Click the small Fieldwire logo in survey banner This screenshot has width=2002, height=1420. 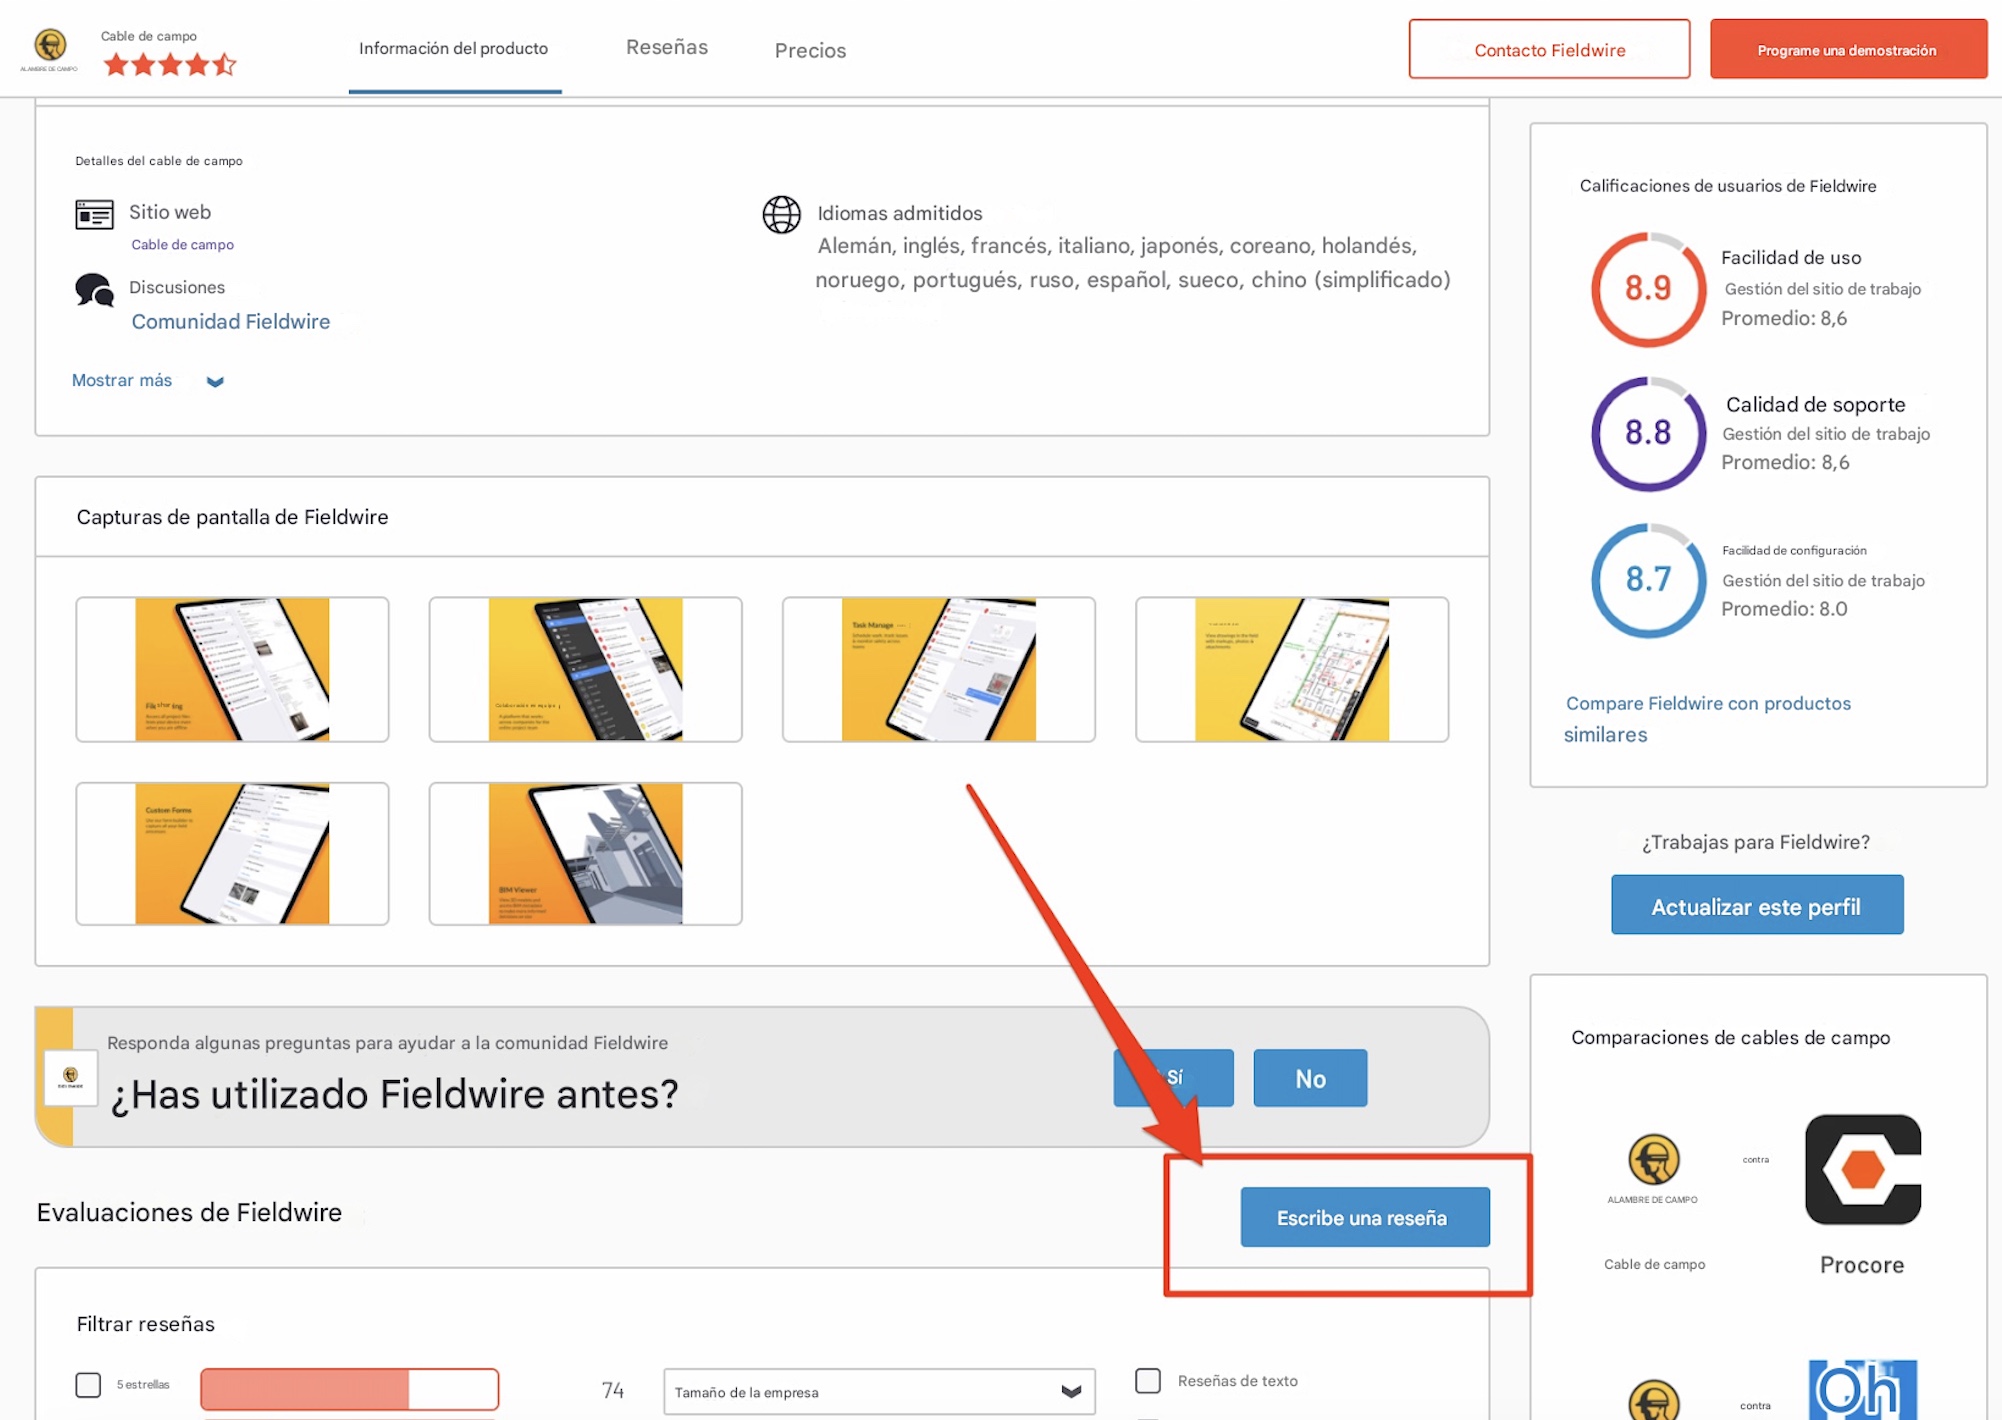tap(70, 1077)
